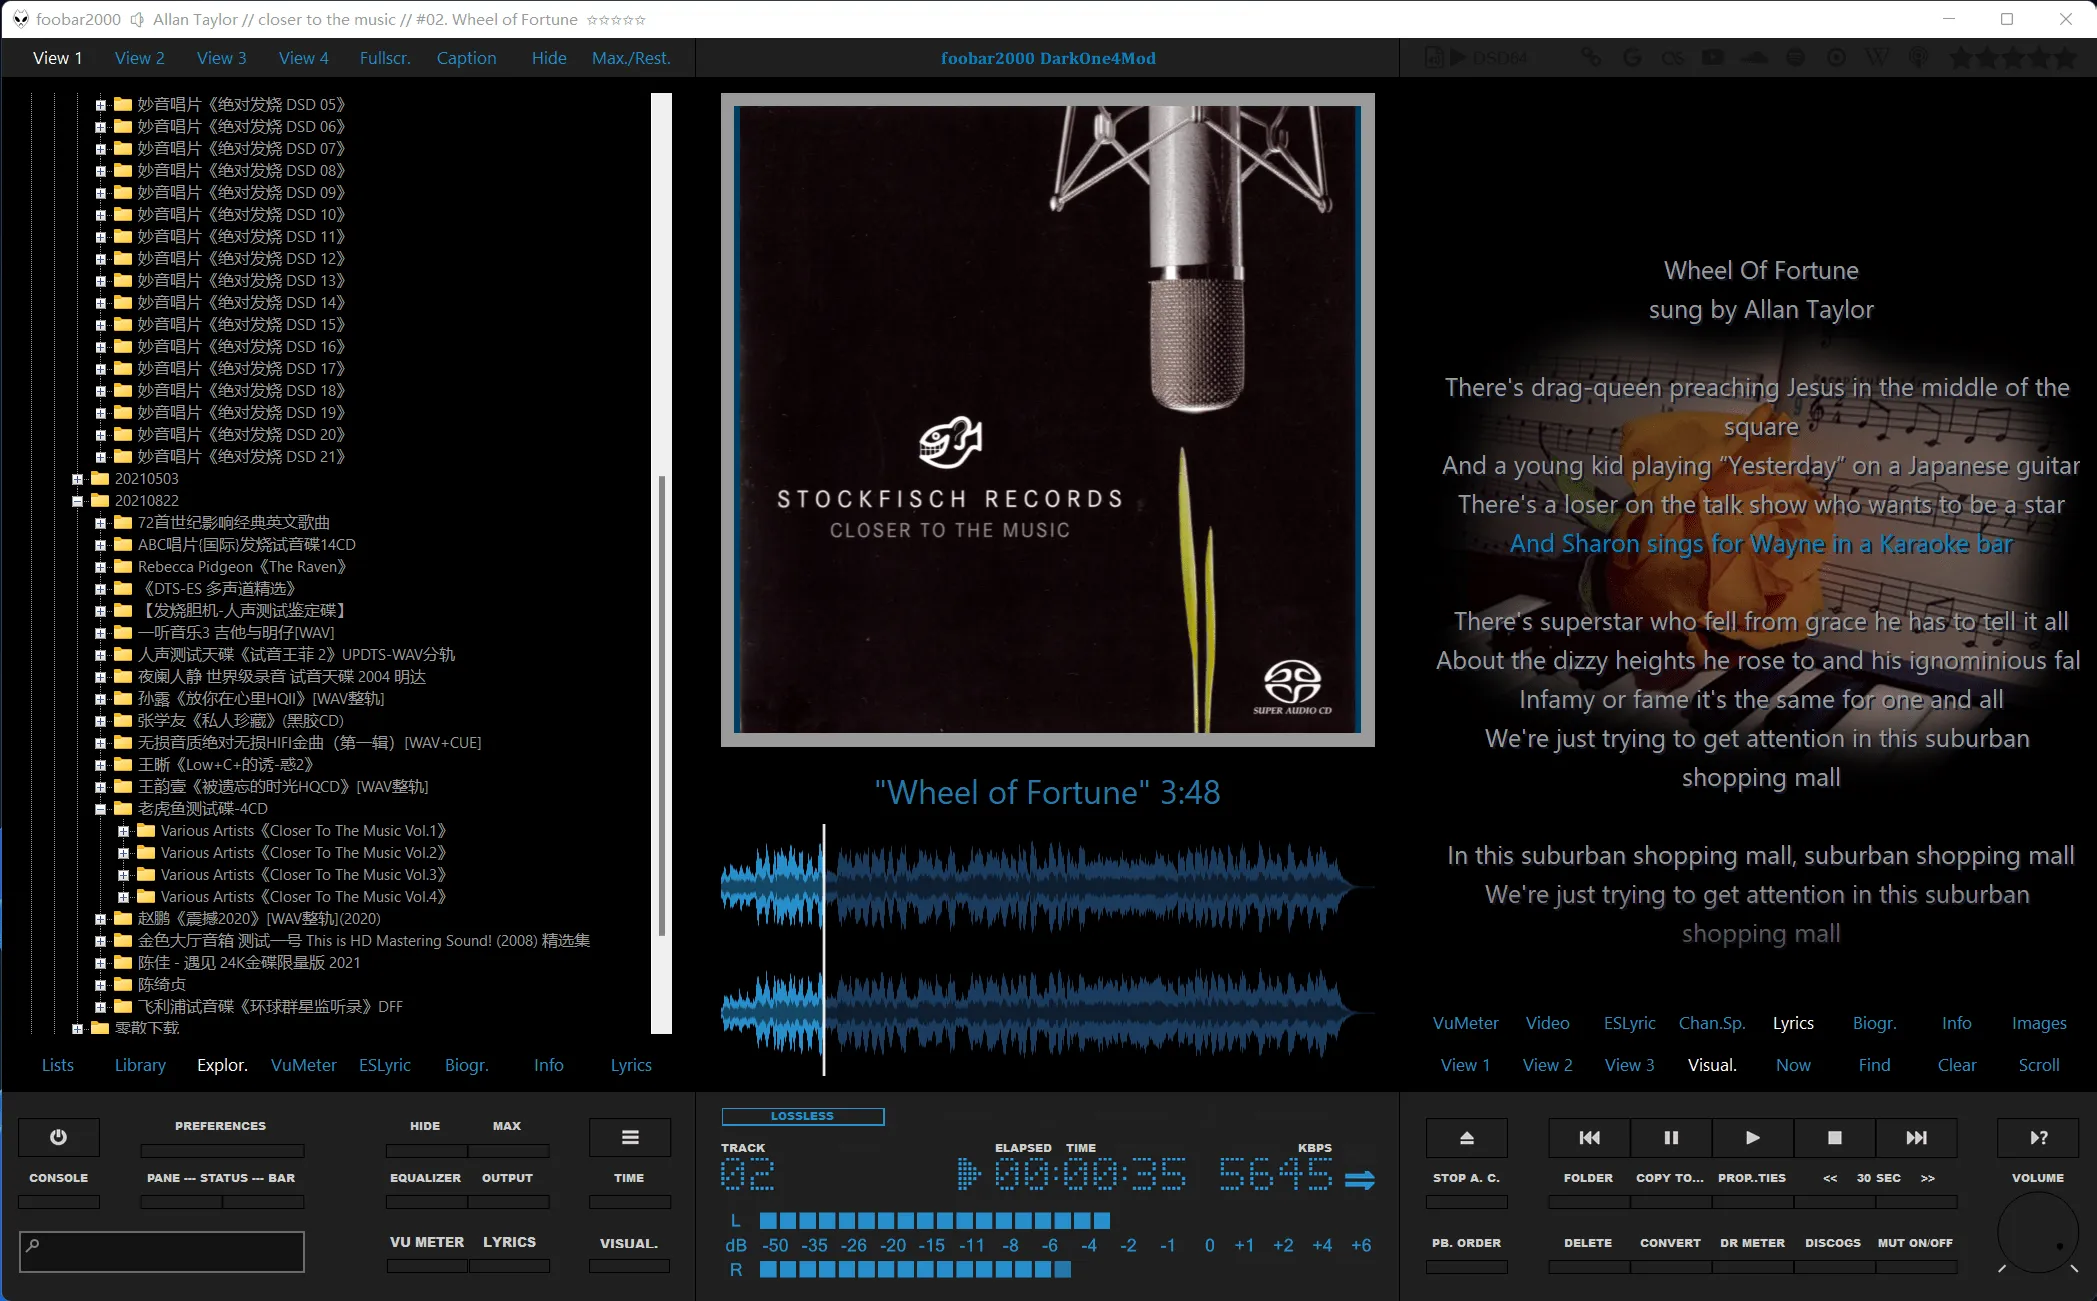The width and height of the screenshot is (2097, 1301).
Task: Click the Google search icon in top bar
Action: point(1632,57)
